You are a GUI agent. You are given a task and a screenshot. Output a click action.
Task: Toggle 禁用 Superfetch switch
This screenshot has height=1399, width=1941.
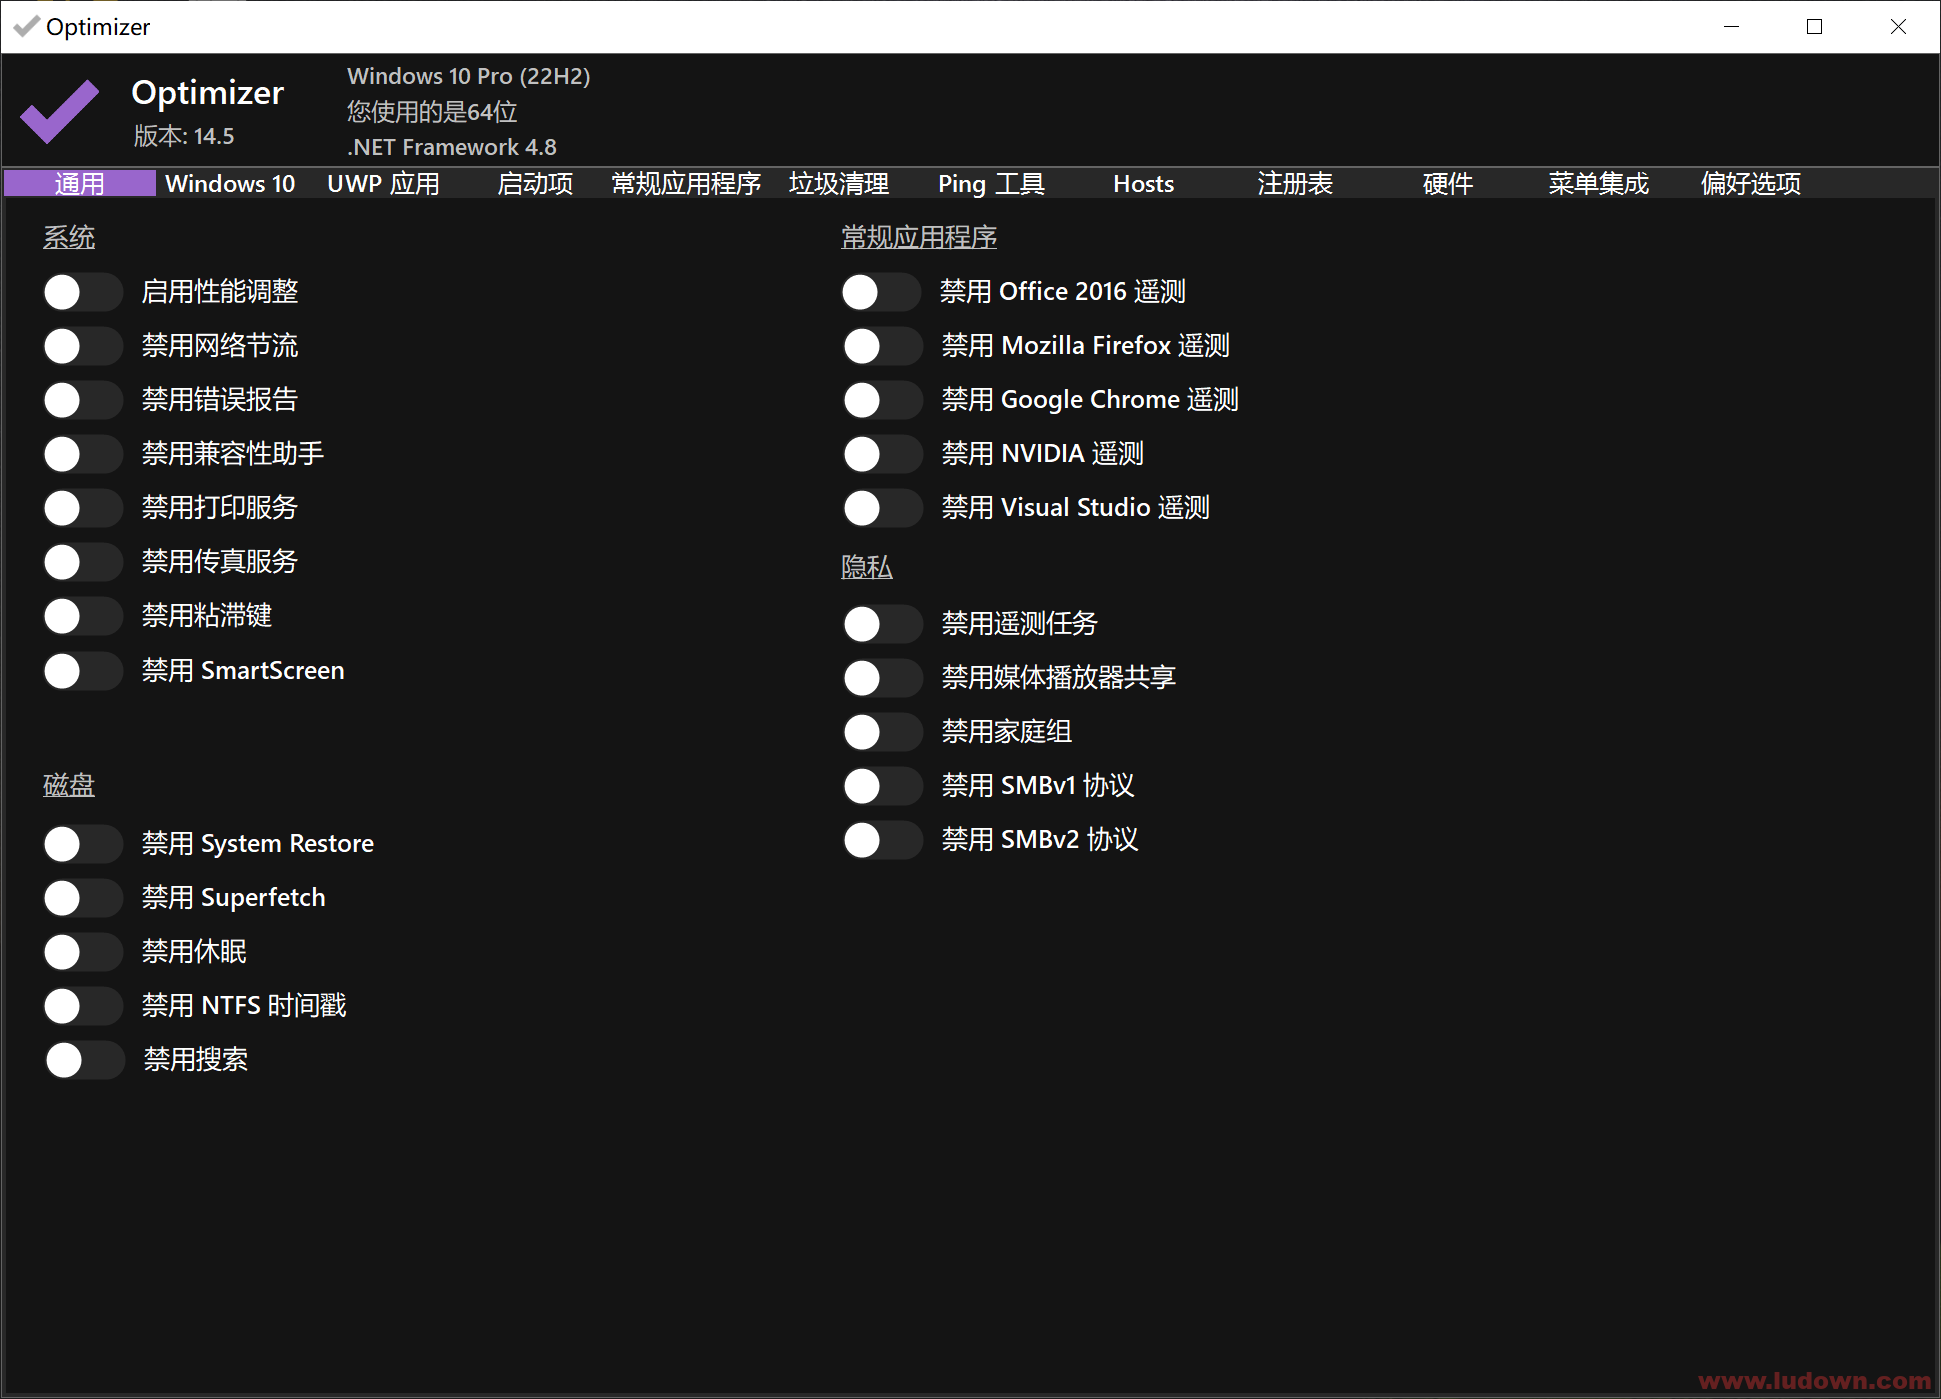pos(84,898)
